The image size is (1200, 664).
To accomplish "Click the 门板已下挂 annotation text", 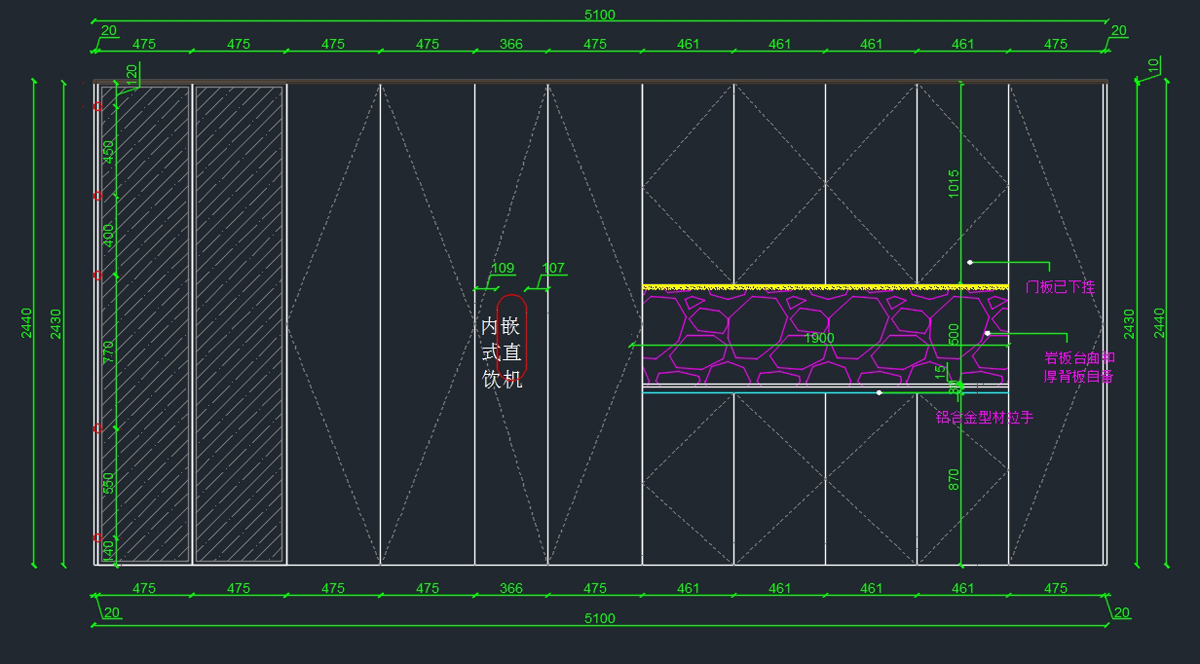I will click(1060, 287).
